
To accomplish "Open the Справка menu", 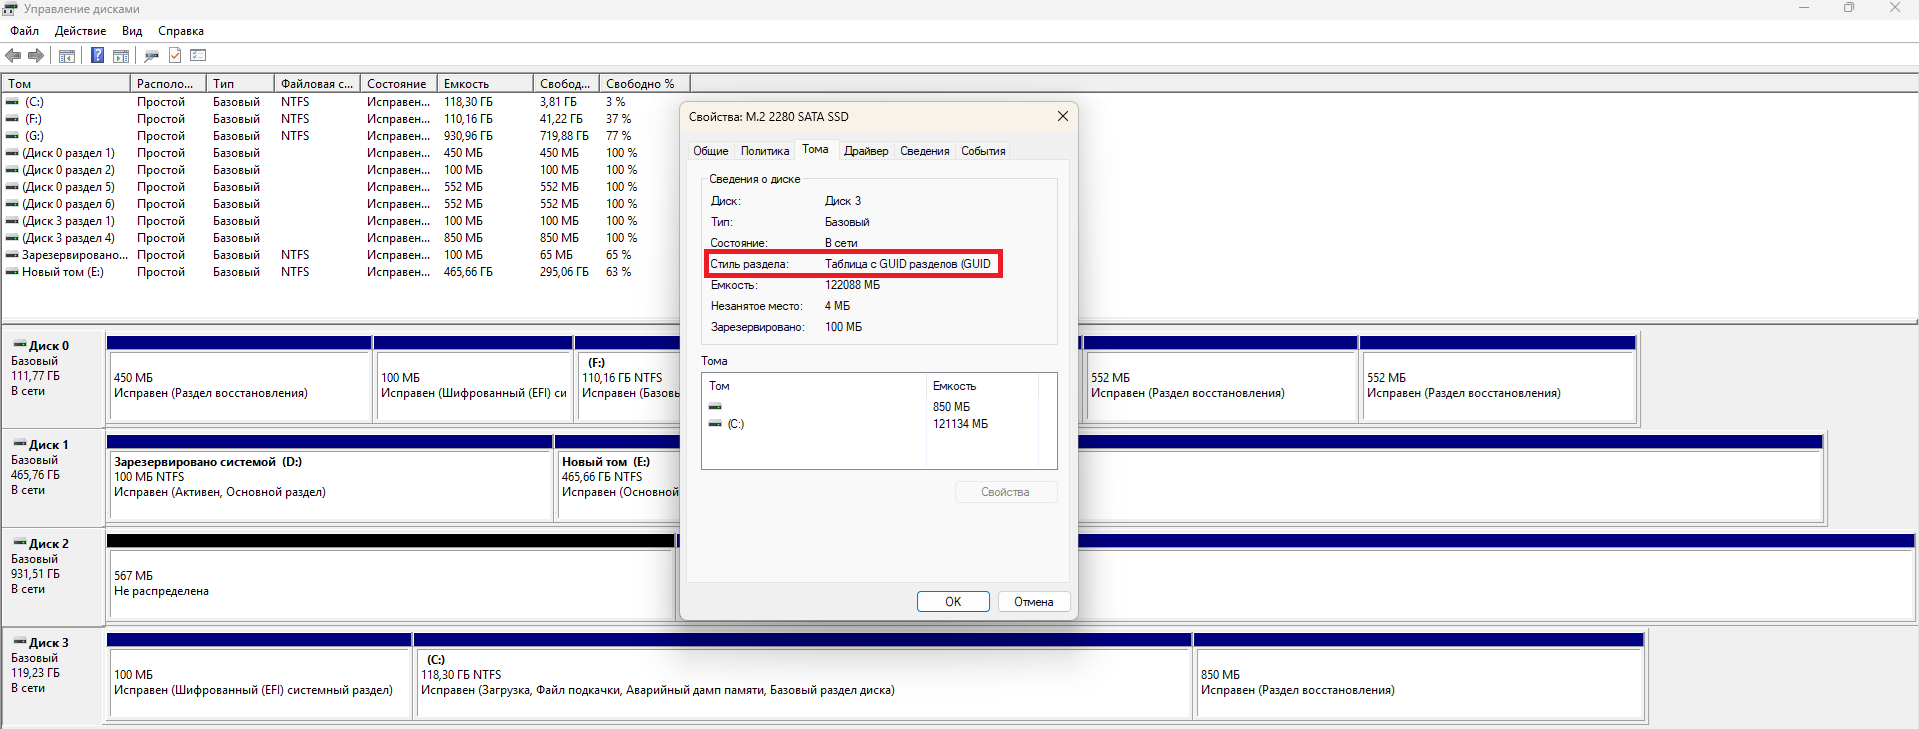I will (181, 31).
